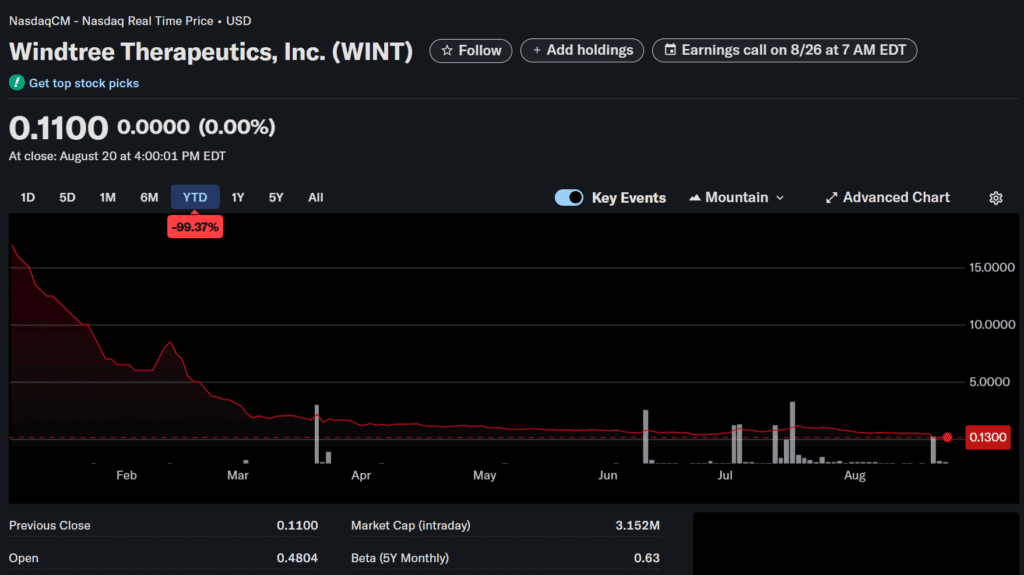Click the Advanced Chart expand arrows icon
Screen dimensions: 1024x575
click(831, 197)
